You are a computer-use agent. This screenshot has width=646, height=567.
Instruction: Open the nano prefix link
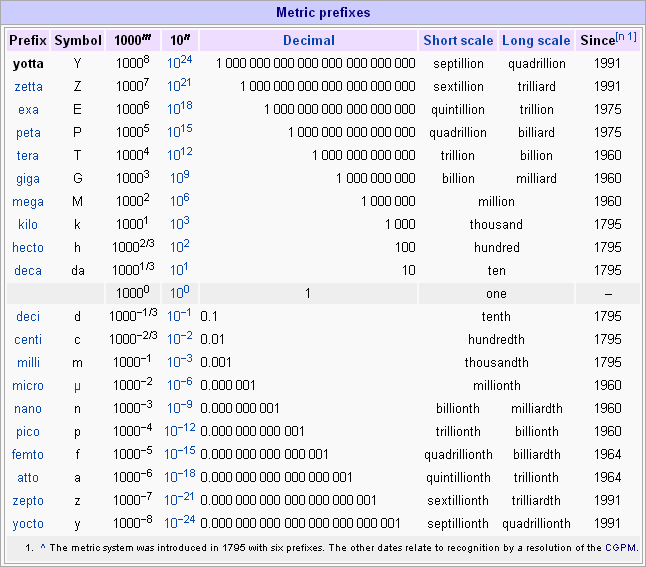tap(28, 409)
